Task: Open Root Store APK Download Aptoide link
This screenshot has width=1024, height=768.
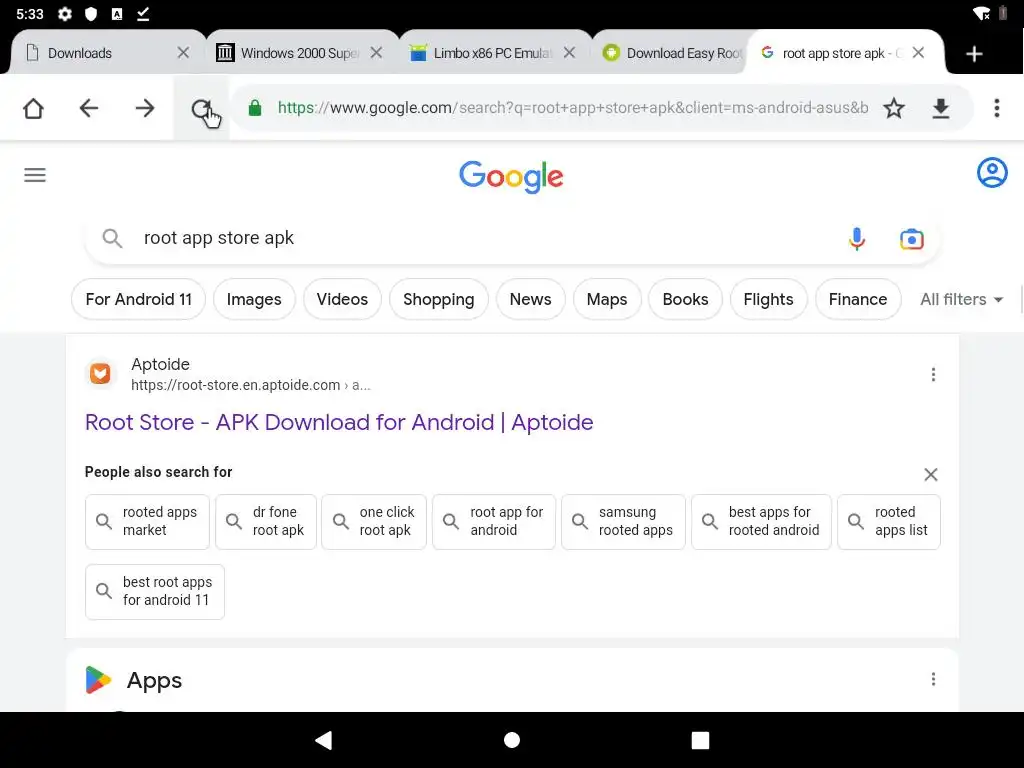Action: 339,422
